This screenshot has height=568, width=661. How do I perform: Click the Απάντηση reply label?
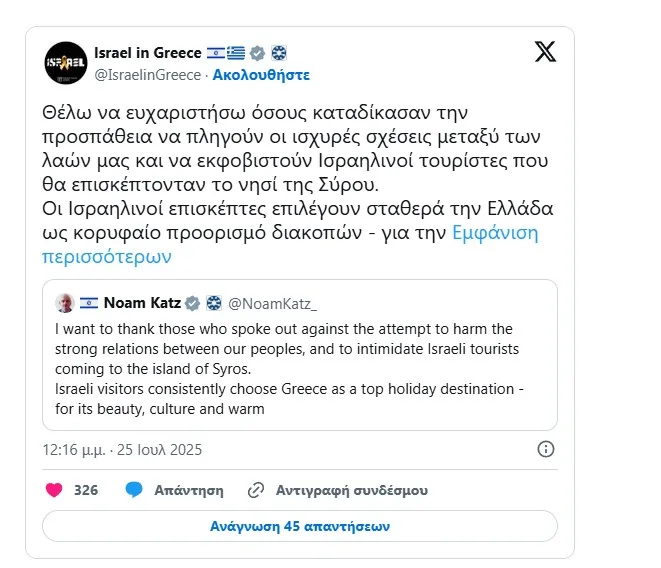(x=187, y=490)
